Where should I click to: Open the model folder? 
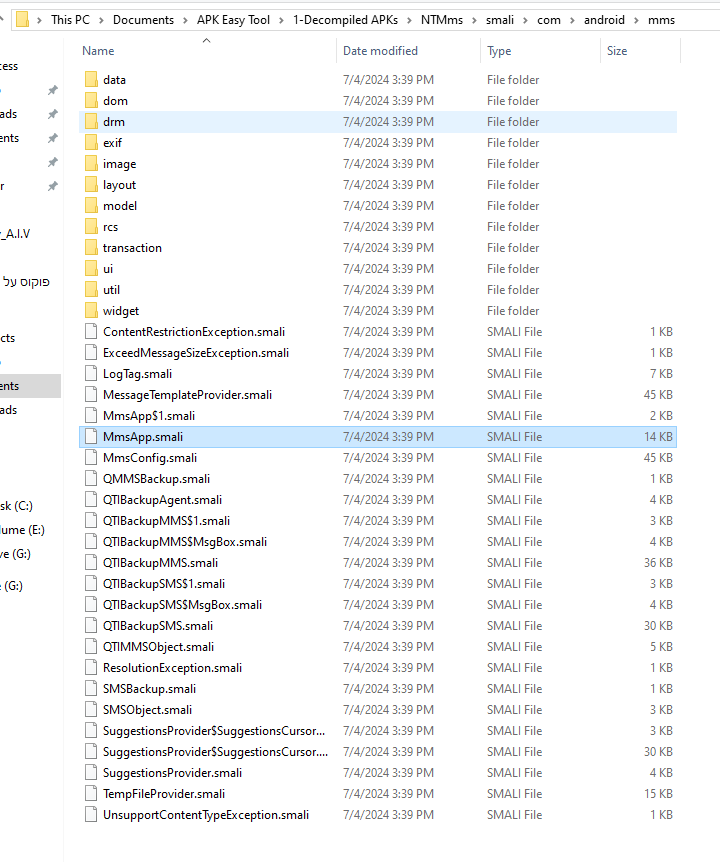tap(120, 206)
